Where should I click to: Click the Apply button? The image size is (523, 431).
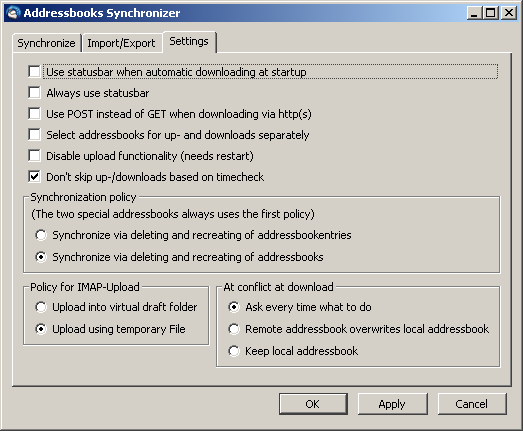click(392, 404)
